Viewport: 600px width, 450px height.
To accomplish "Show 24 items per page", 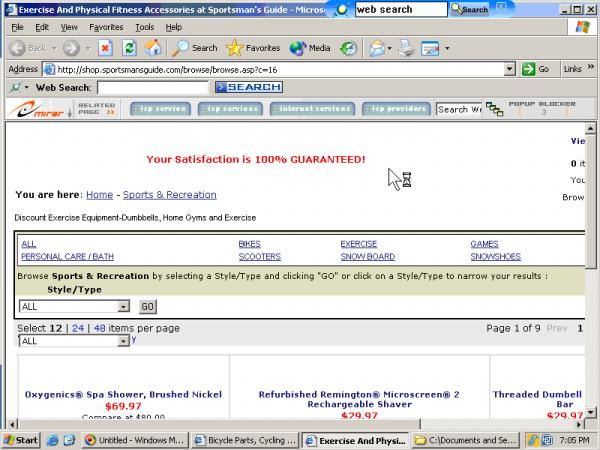I will (x=78, y=328).
